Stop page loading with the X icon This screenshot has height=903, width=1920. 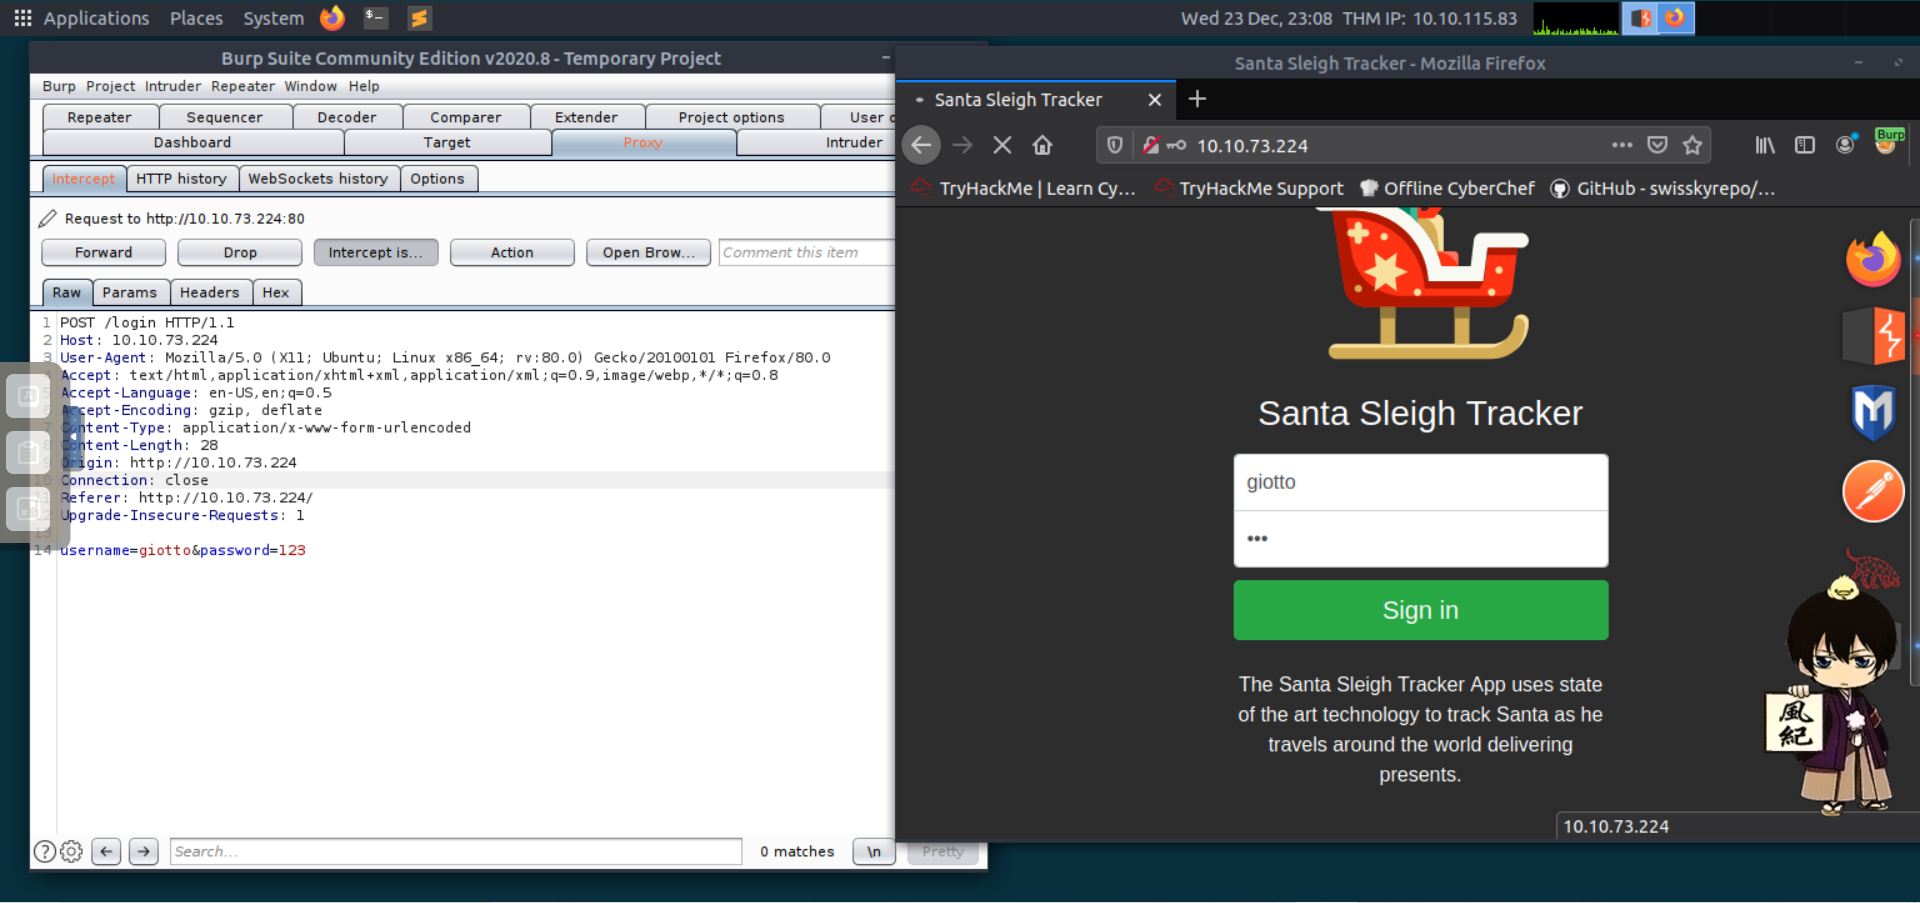(x=1002, y=146)
